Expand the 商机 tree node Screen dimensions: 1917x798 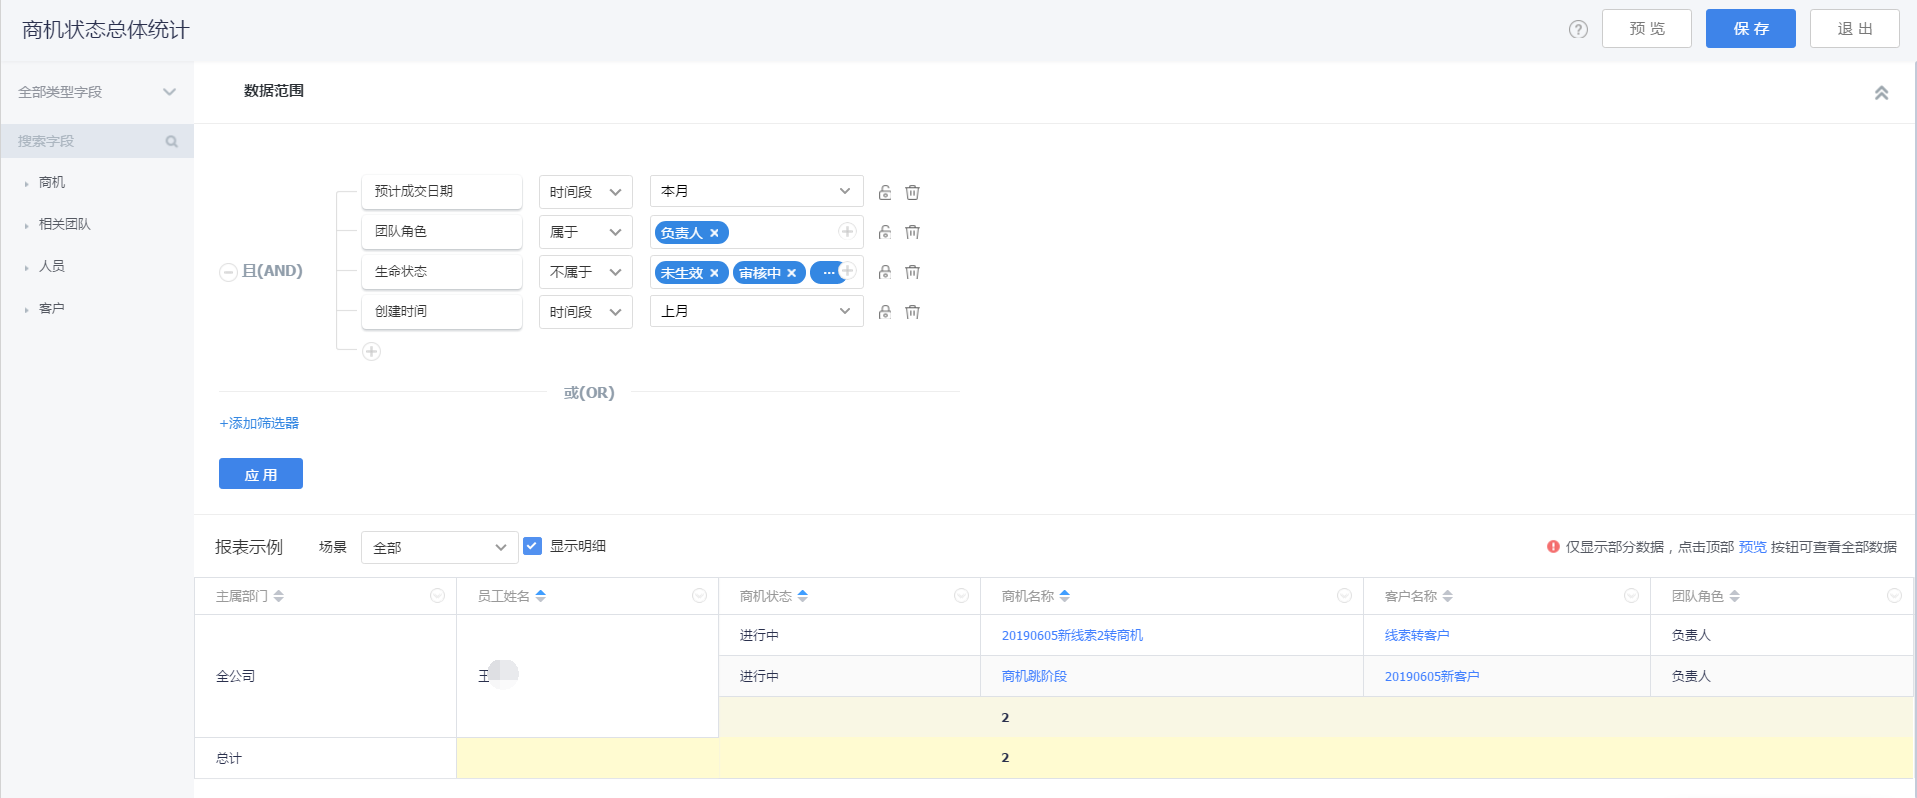[x=27, y=183]
